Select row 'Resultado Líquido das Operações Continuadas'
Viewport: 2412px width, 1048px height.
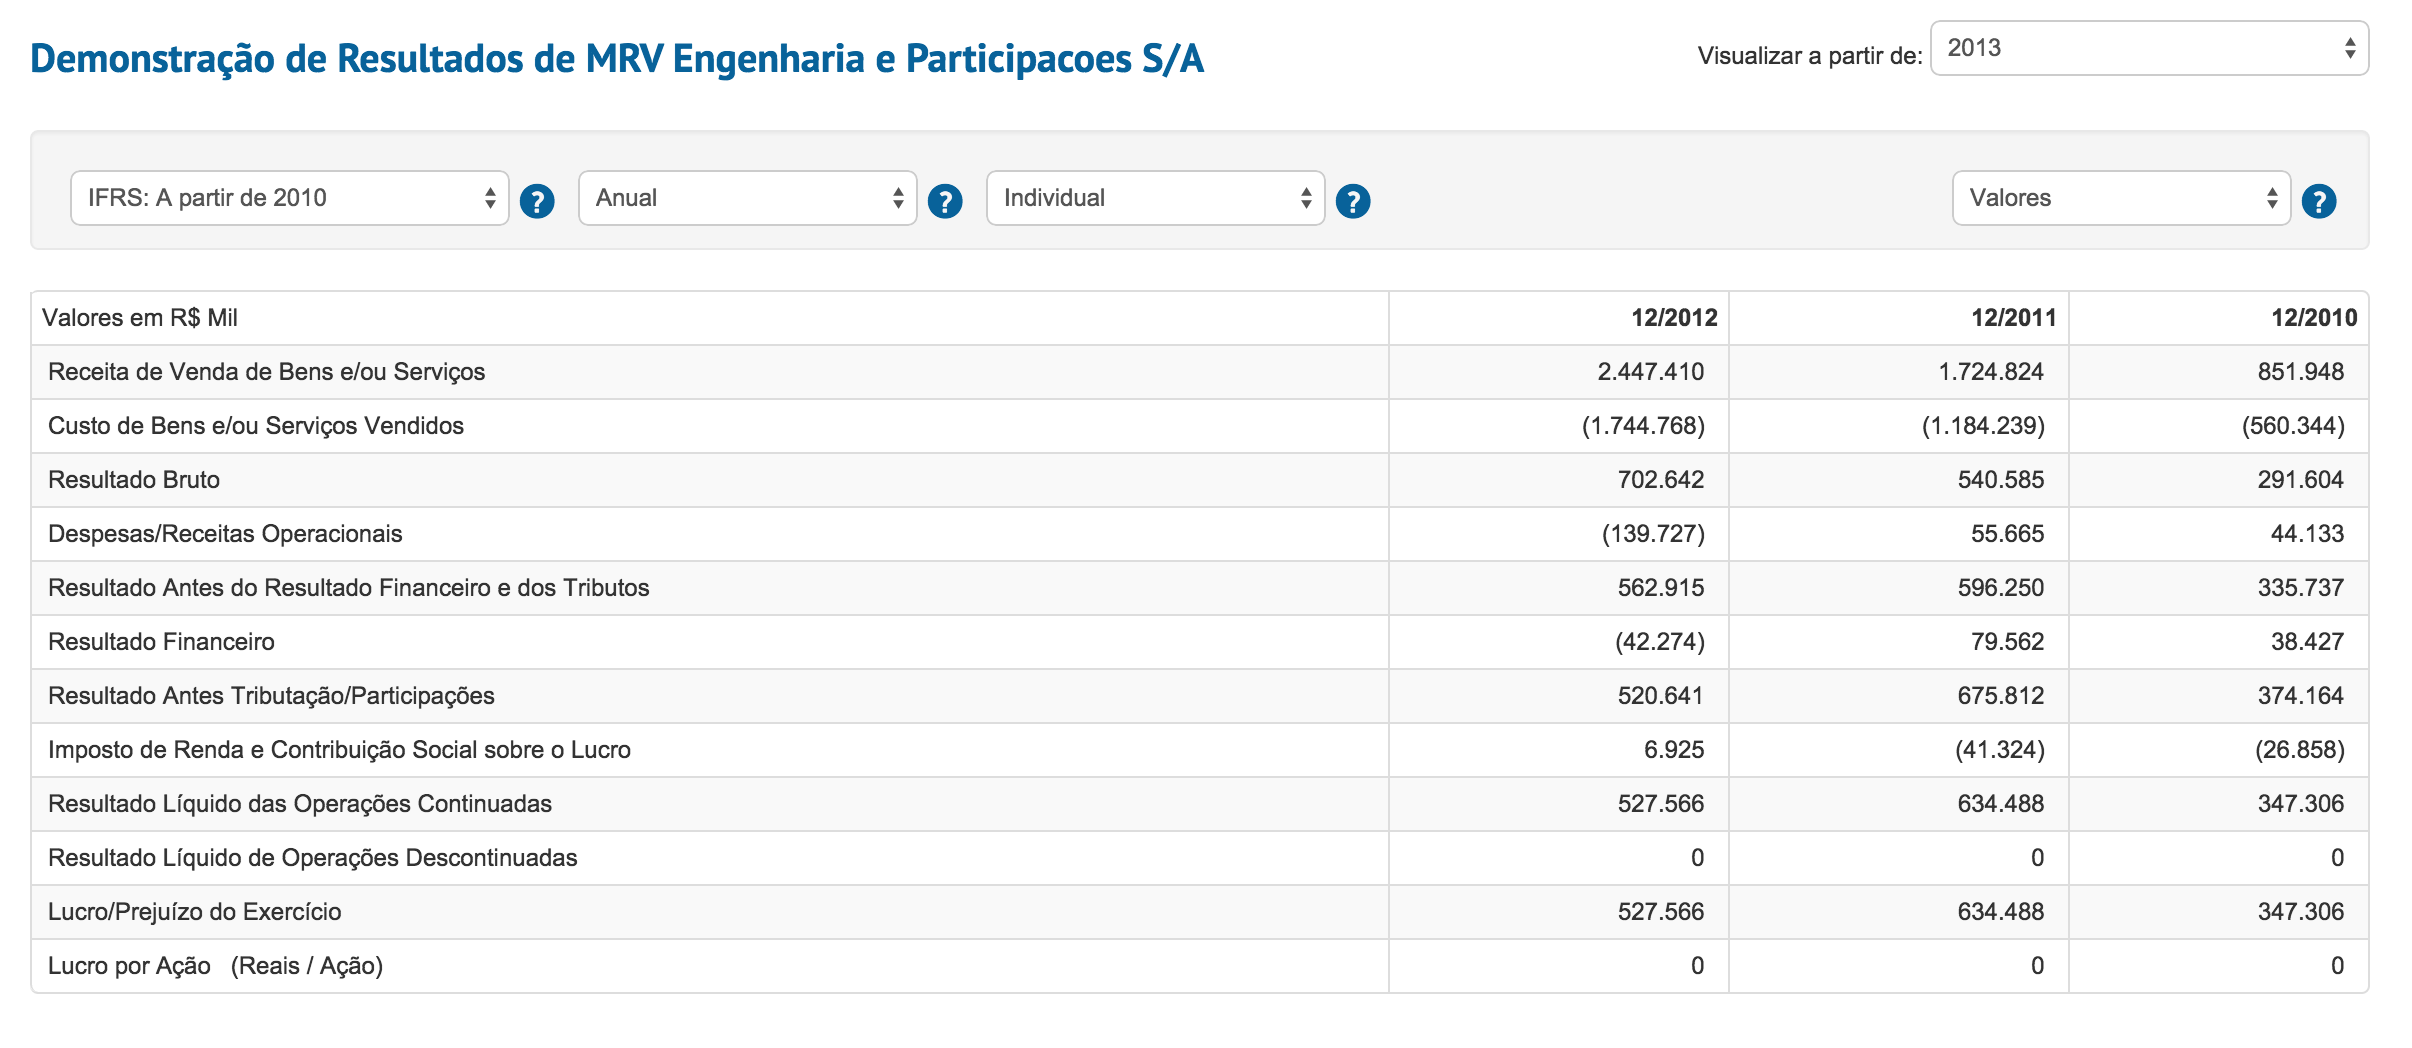point(1200,804)
